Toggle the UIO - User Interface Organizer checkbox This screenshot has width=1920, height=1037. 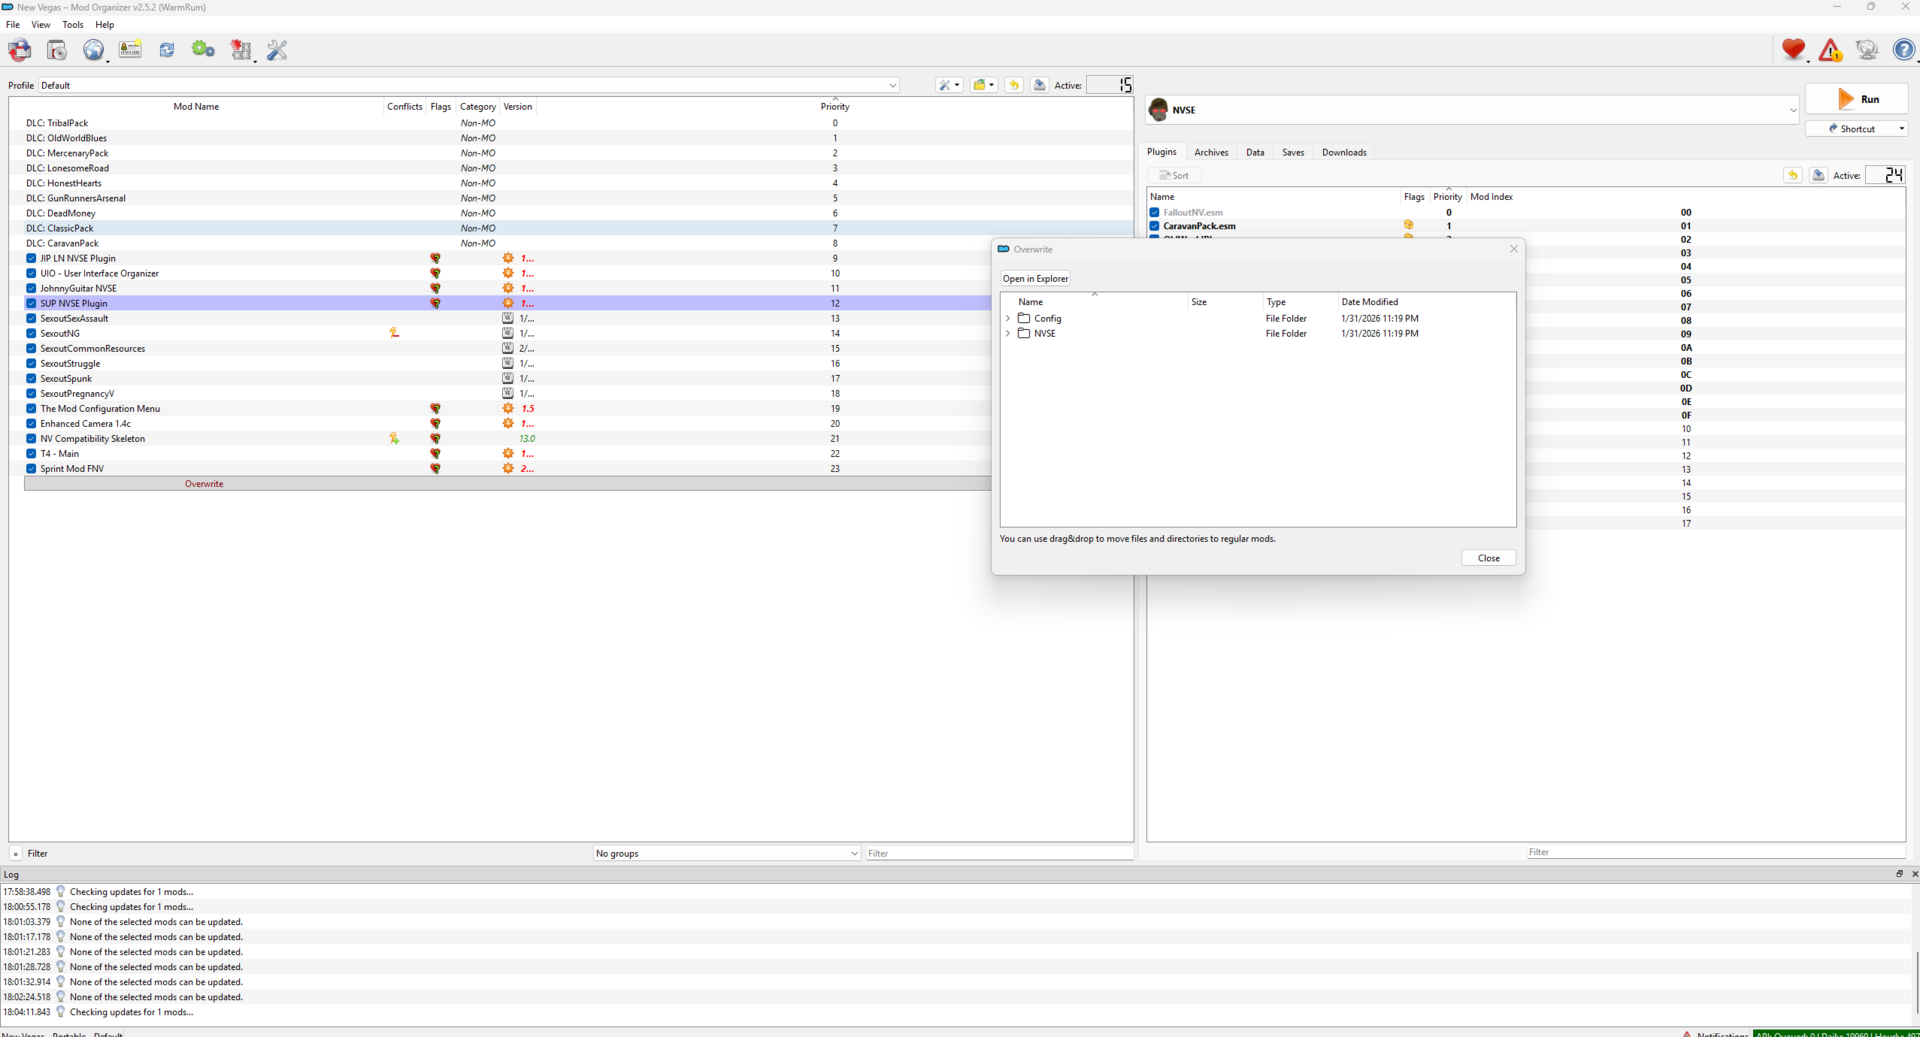point(31,273)
